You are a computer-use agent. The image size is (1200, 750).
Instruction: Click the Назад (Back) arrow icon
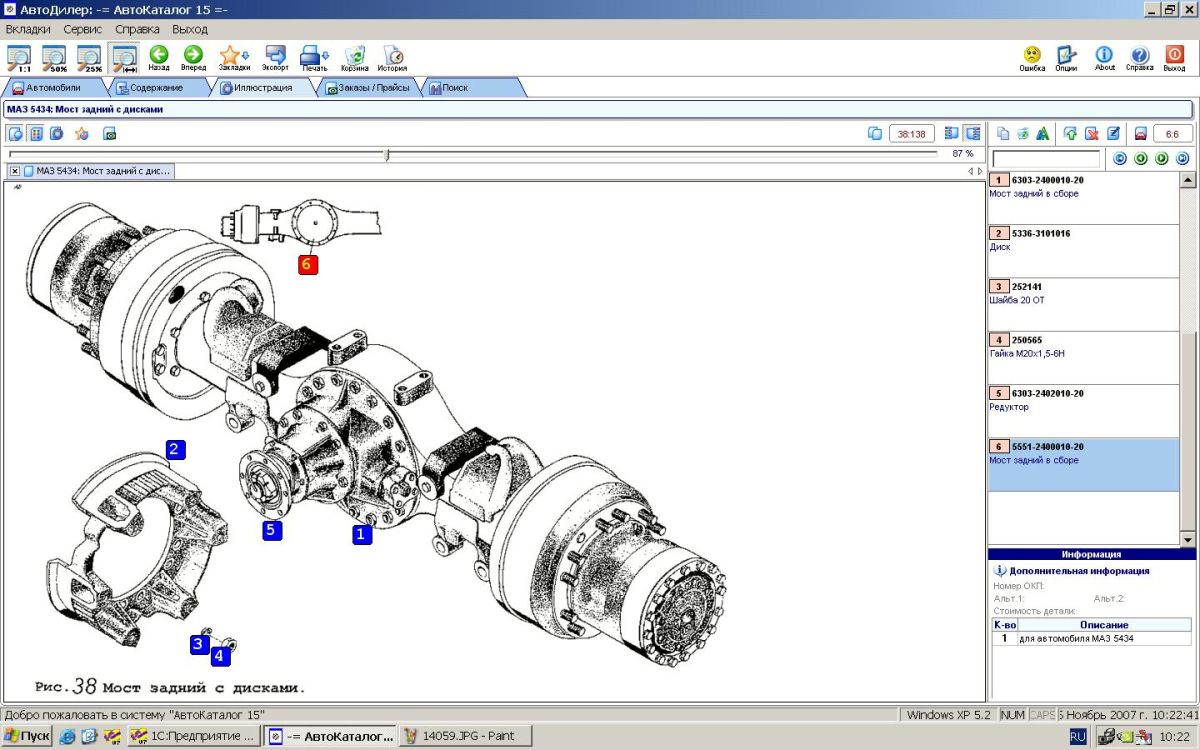(159, 56)
